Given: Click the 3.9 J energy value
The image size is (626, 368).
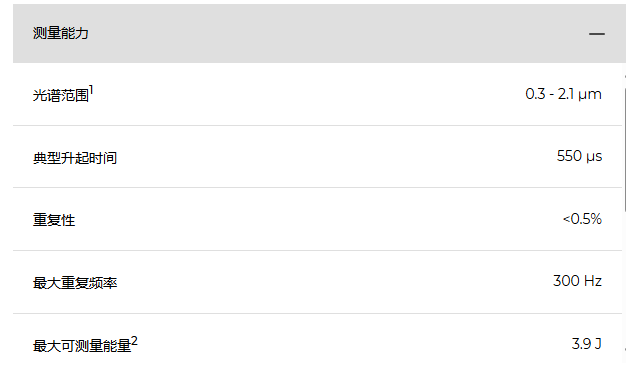Looking at the screenshot, I should point(586,344).
